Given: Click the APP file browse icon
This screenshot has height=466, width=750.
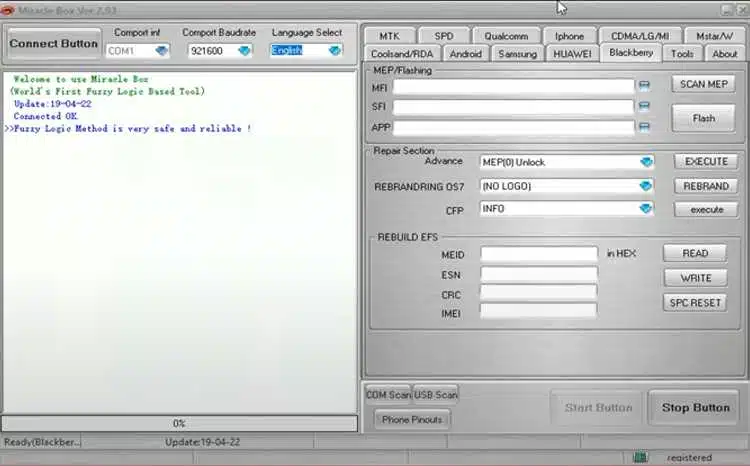Looking at the screenshot, I should (645, 127).
